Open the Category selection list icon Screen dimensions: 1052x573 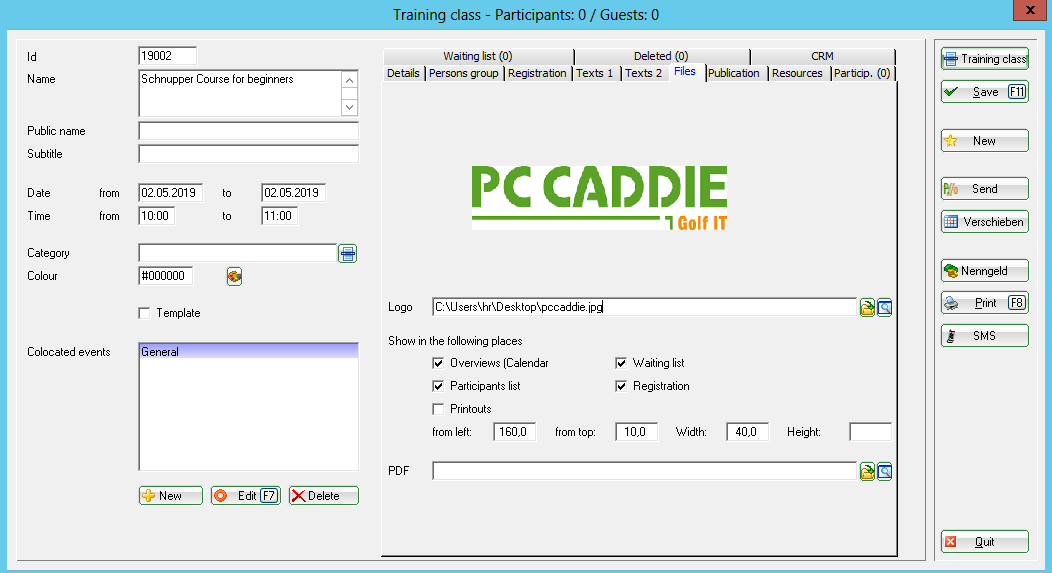pyautogui.click(x=348, y=254)
